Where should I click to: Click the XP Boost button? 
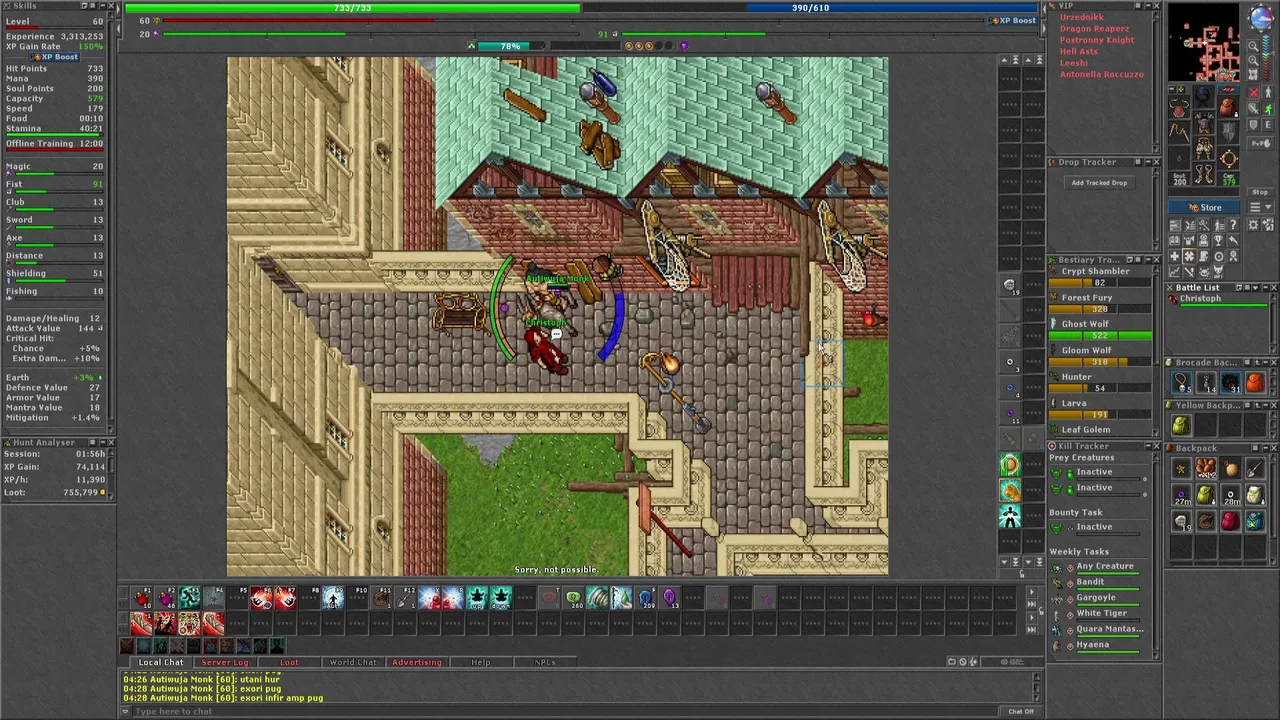pos(1015,20)
